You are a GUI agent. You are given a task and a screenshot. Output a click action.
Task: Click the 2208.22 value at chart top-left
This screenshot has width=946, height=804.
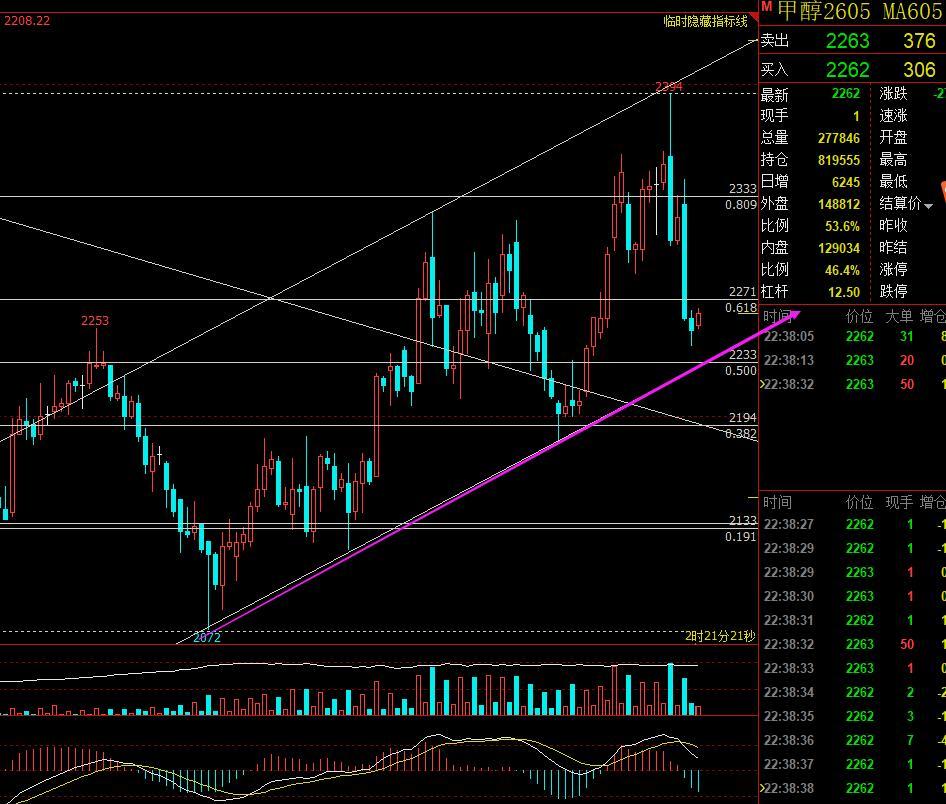click(27, 21)
